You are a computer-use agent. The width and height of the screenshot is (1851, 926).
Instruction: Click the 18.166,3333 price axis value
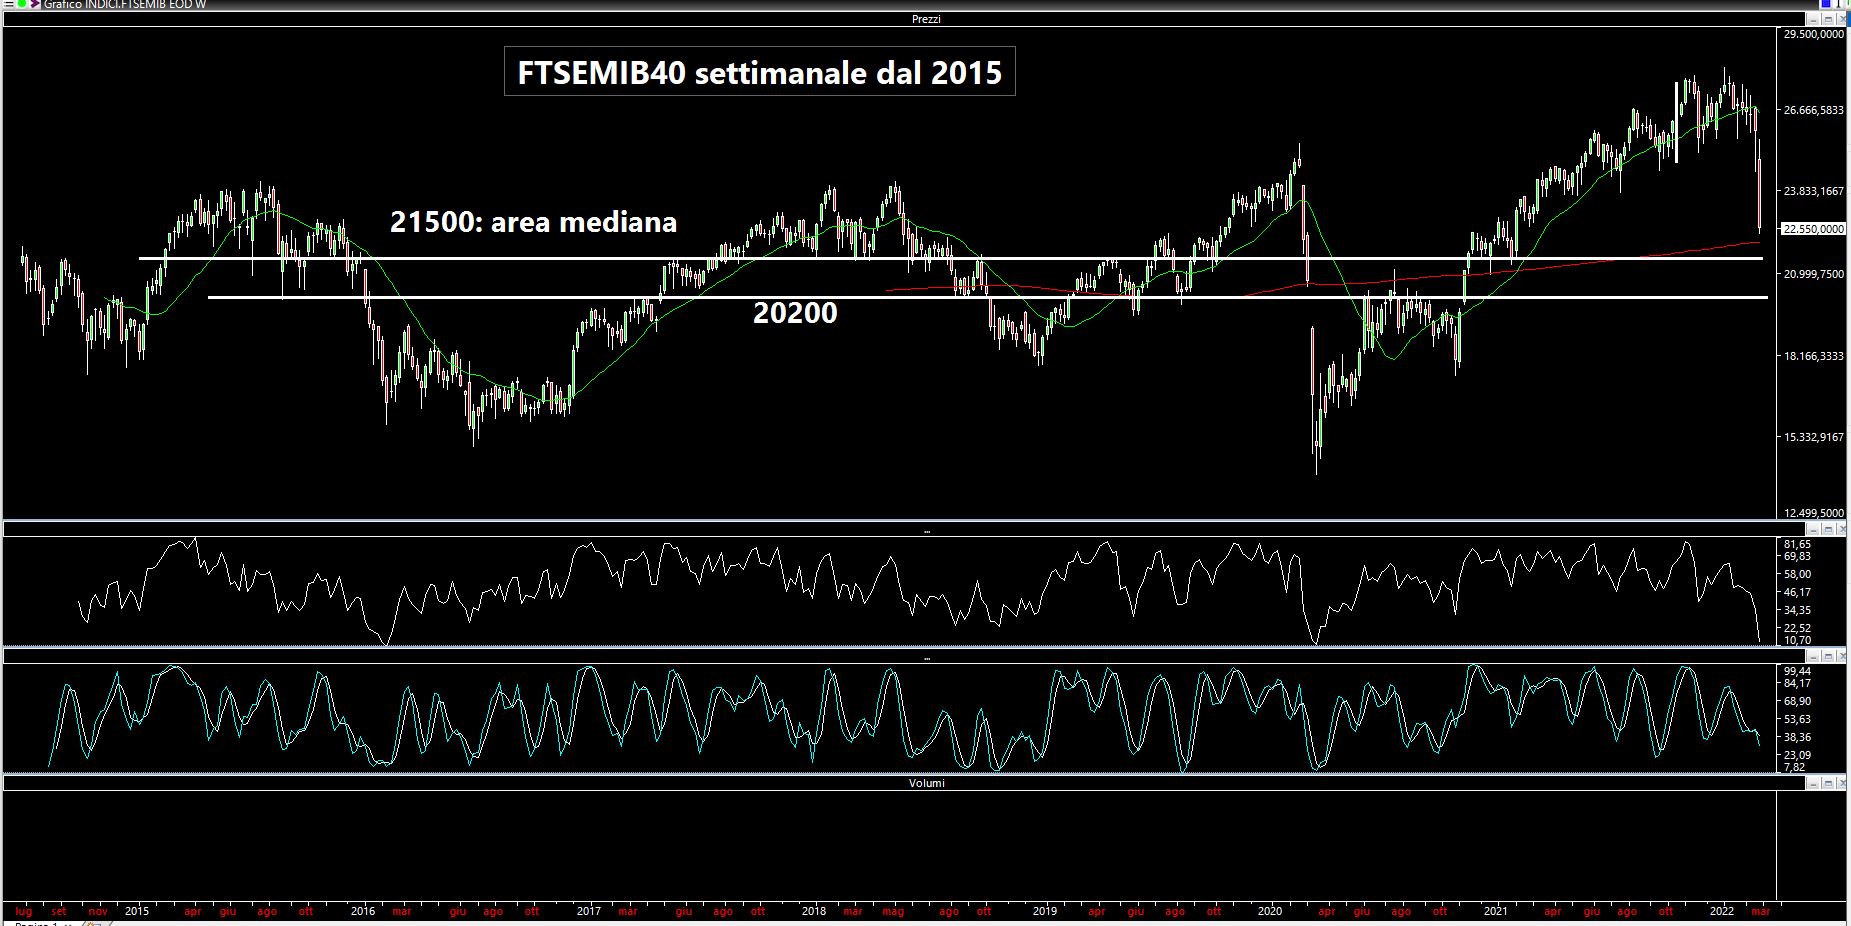point(1813,356)
